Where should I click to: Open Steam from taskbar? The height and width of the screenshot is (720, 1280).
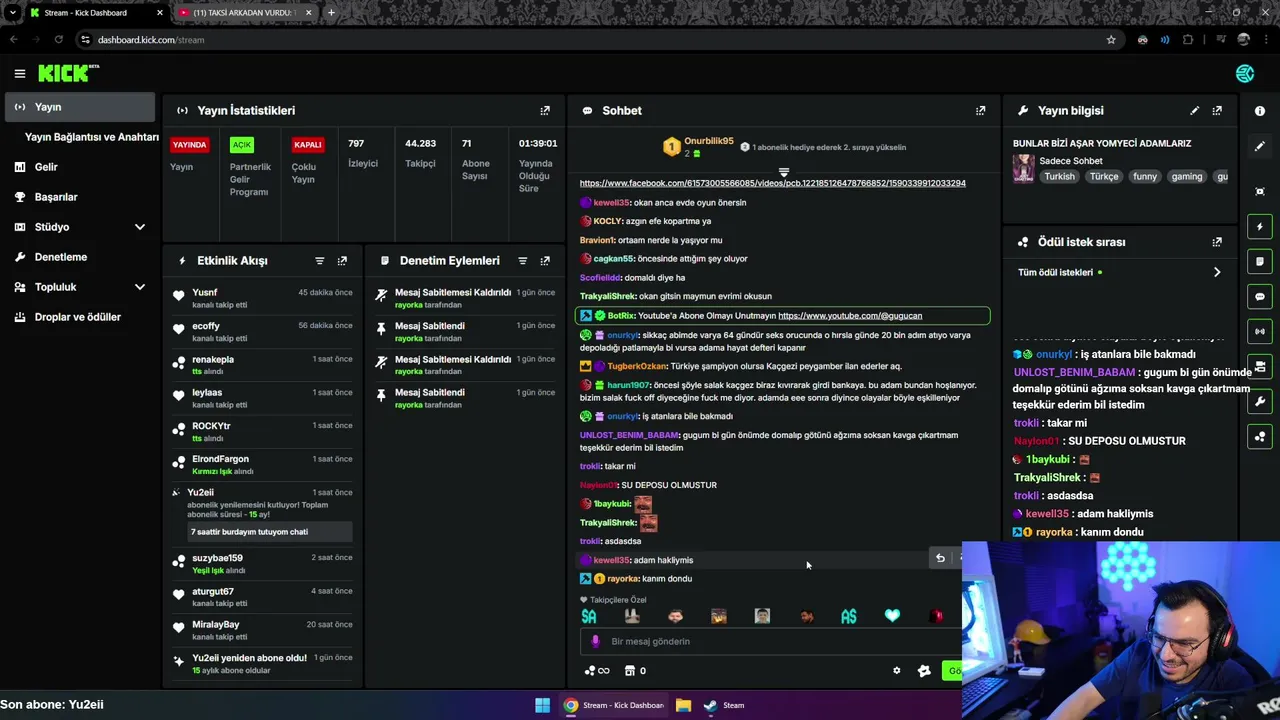pyautogui.click(x=724, y=705)
